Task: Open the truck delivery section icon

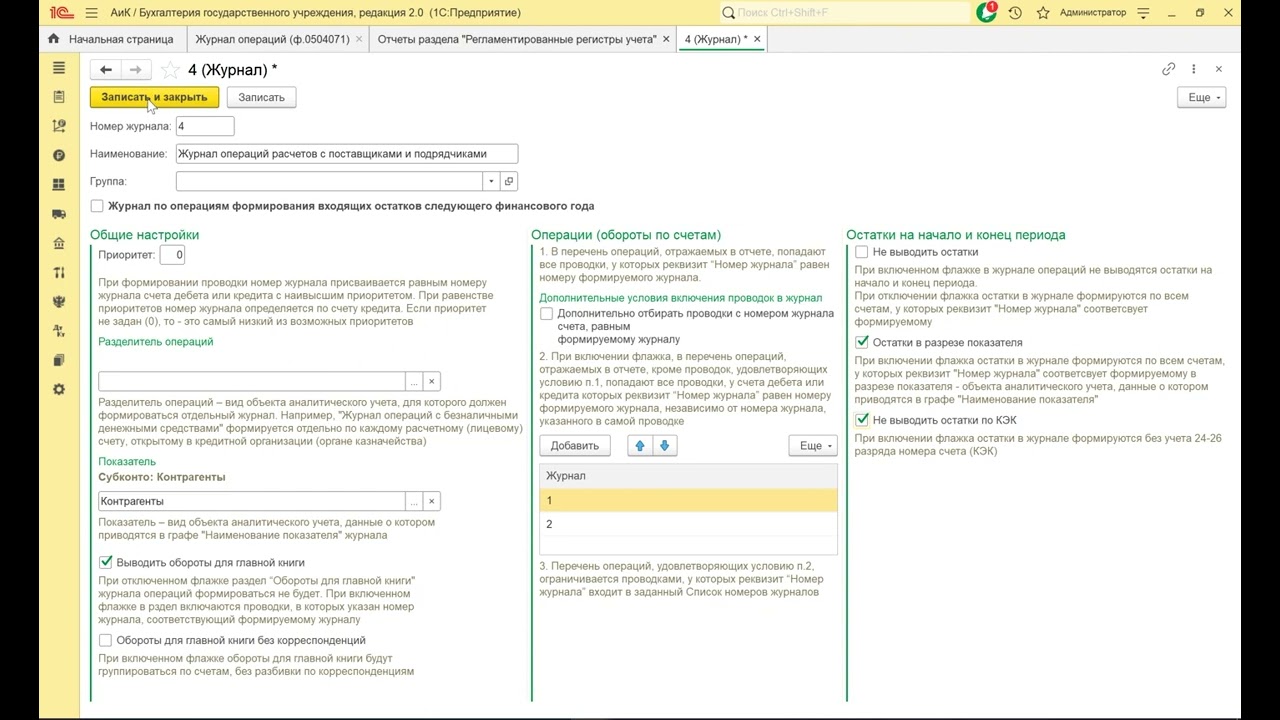Action: coord(59,214)
